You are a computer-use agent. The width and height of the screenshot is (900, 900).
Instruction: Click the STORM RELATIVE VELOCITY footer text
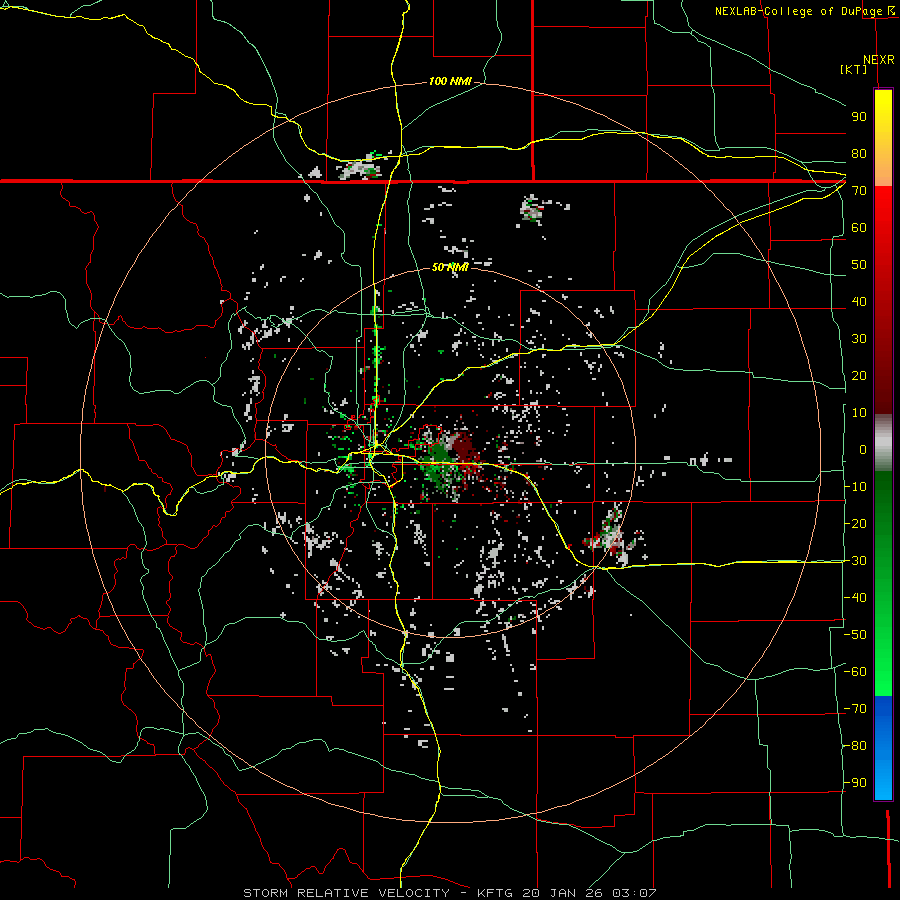pyautogui.click(x=346, y=893)
